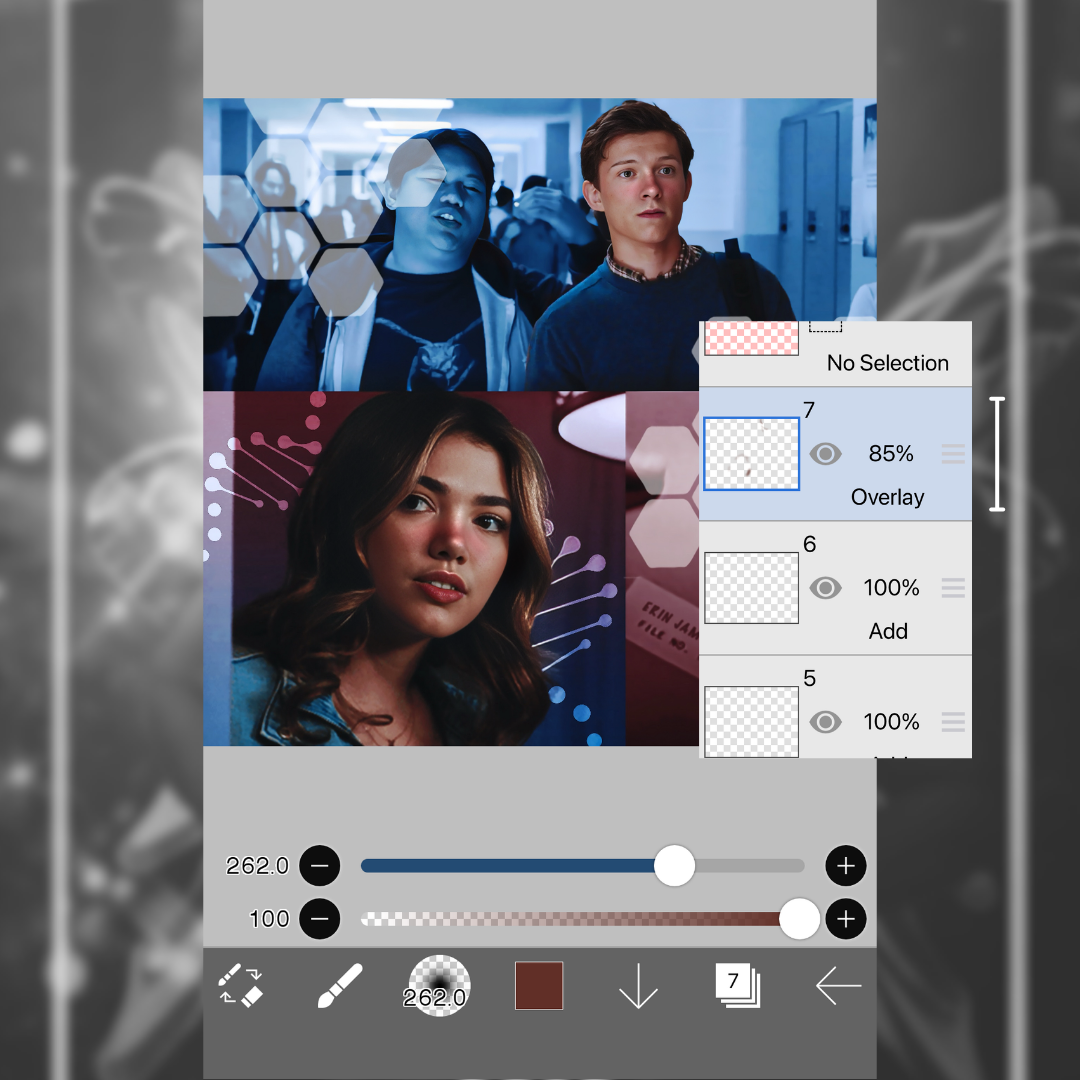Click the brush size slider handle
Image resolution: width=1080 pixels, height=1080 pixels.
point(674,866)
